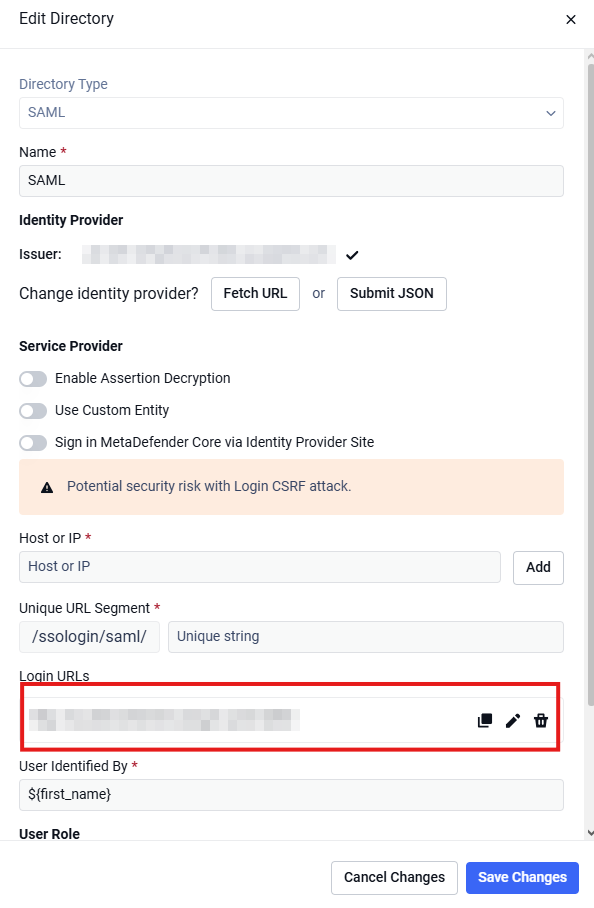Close the Edit Directory dialog

pos(571,20)
